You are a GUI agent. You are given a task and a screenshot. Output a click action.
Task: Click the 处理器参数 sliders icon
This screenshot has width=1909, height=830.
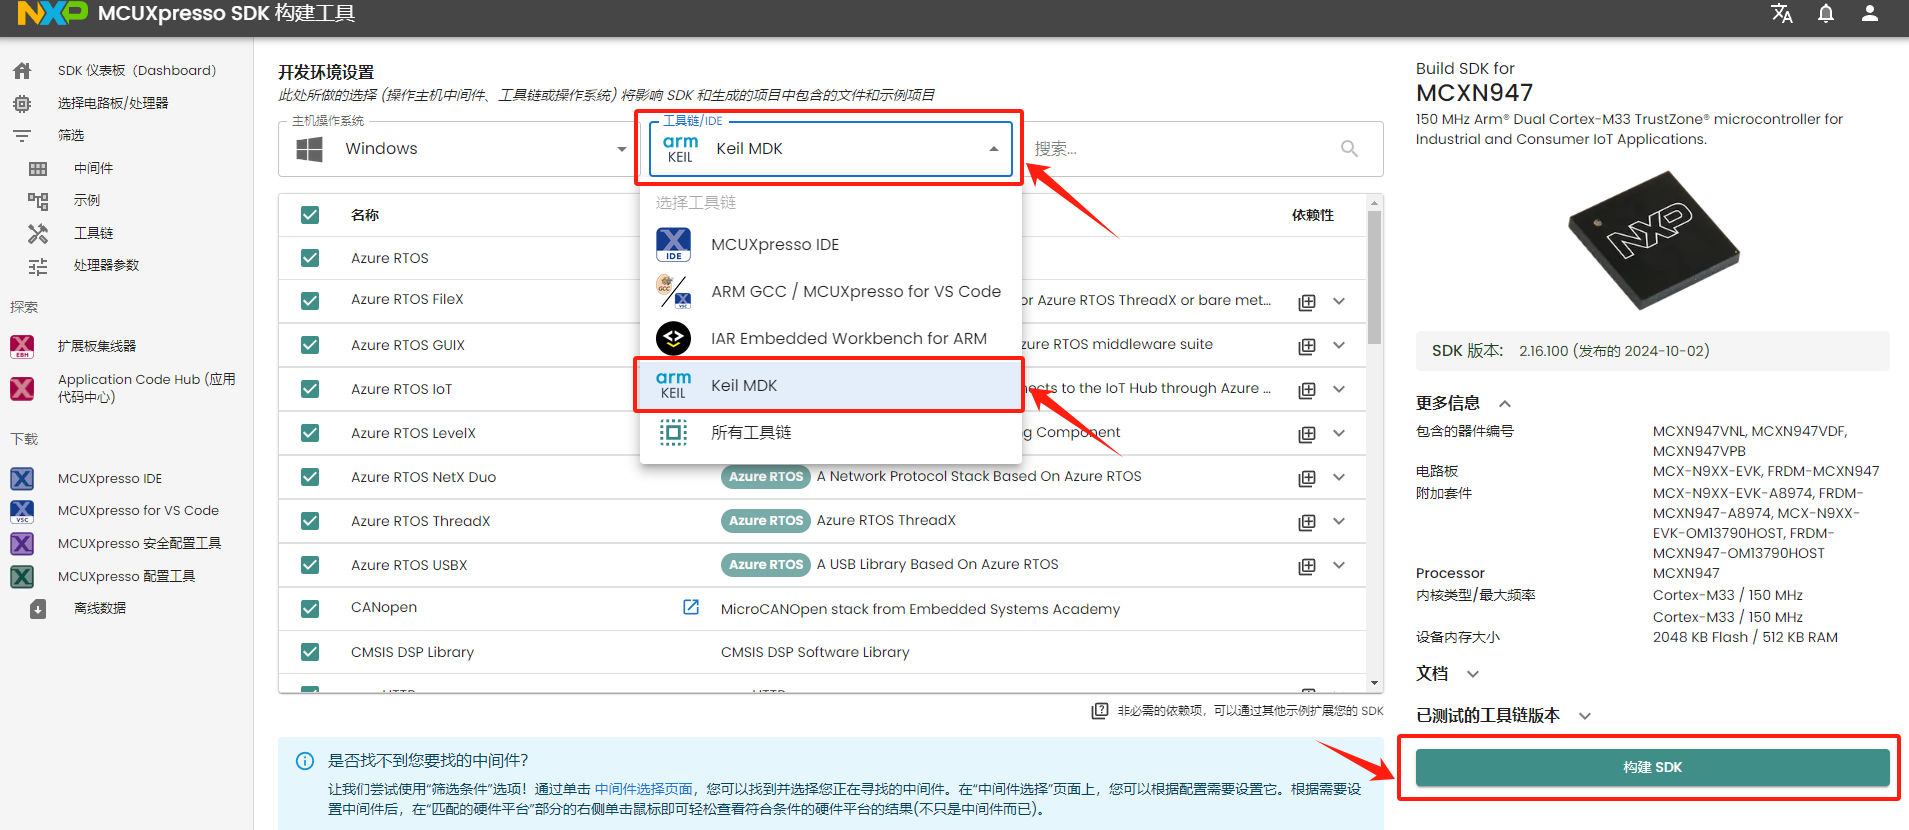(38, 267)
